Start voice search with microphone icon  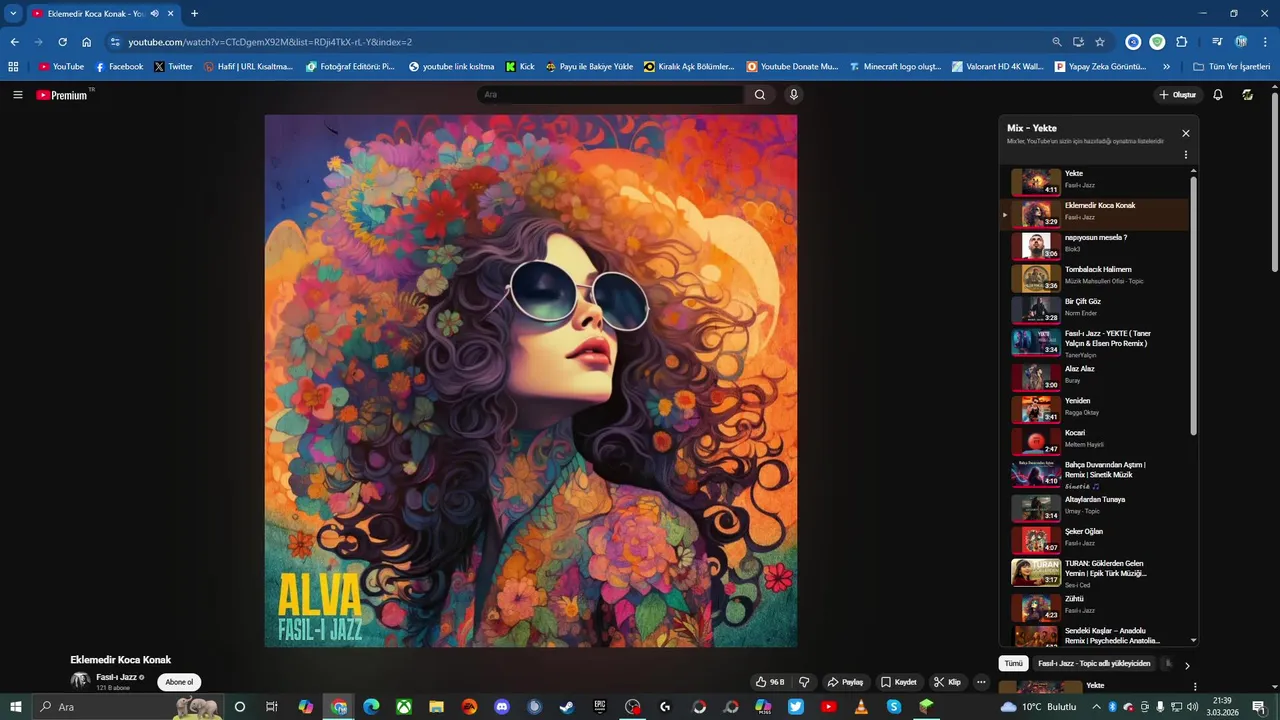pos(794,95)
